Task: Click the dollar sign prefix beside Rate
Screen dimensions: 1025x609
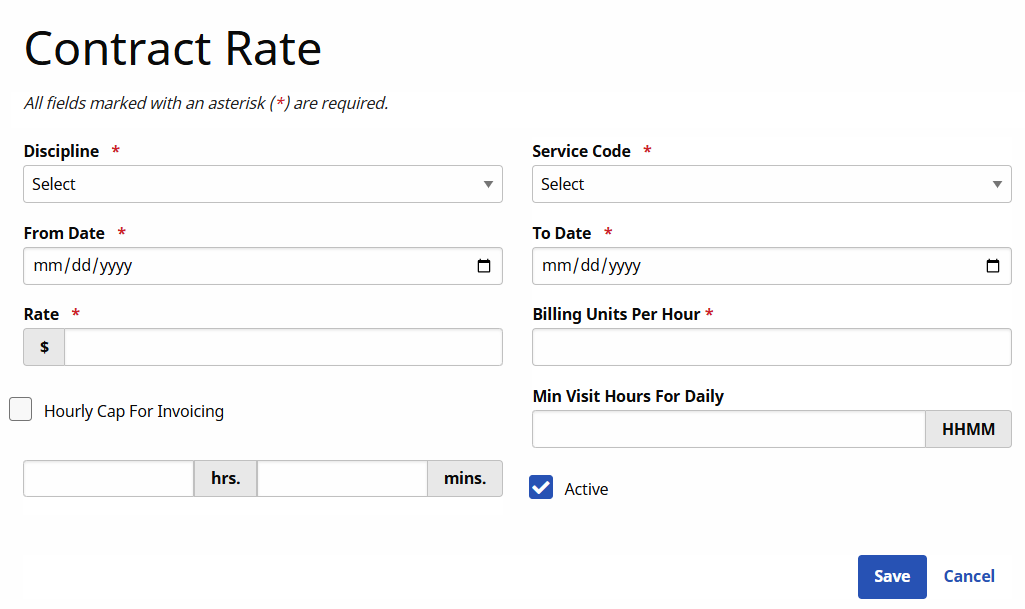Action: pos(43,347)
